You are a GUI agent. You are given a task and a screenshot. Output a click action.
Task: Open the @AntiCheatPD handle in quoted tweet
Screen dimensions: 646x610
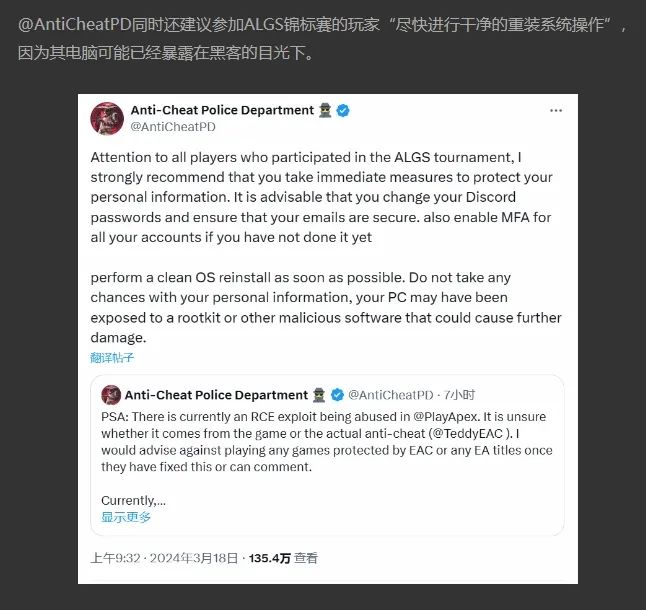[x=391, y=395]
